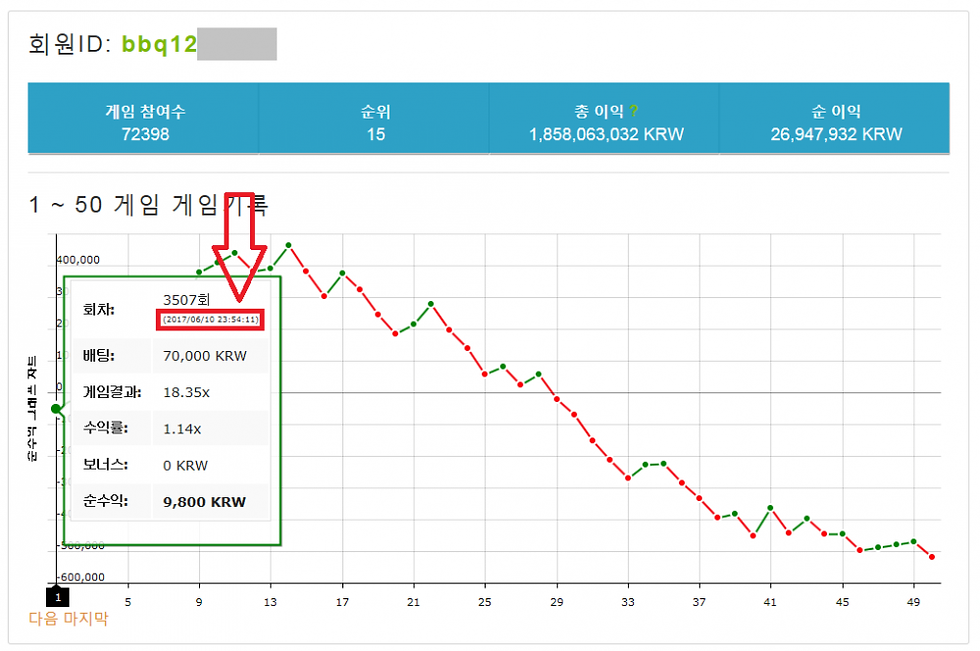Viewport: 980px width, 651px height.
Task: Click the 게임 참여수 header label
Action: click(x=145, y=111)
